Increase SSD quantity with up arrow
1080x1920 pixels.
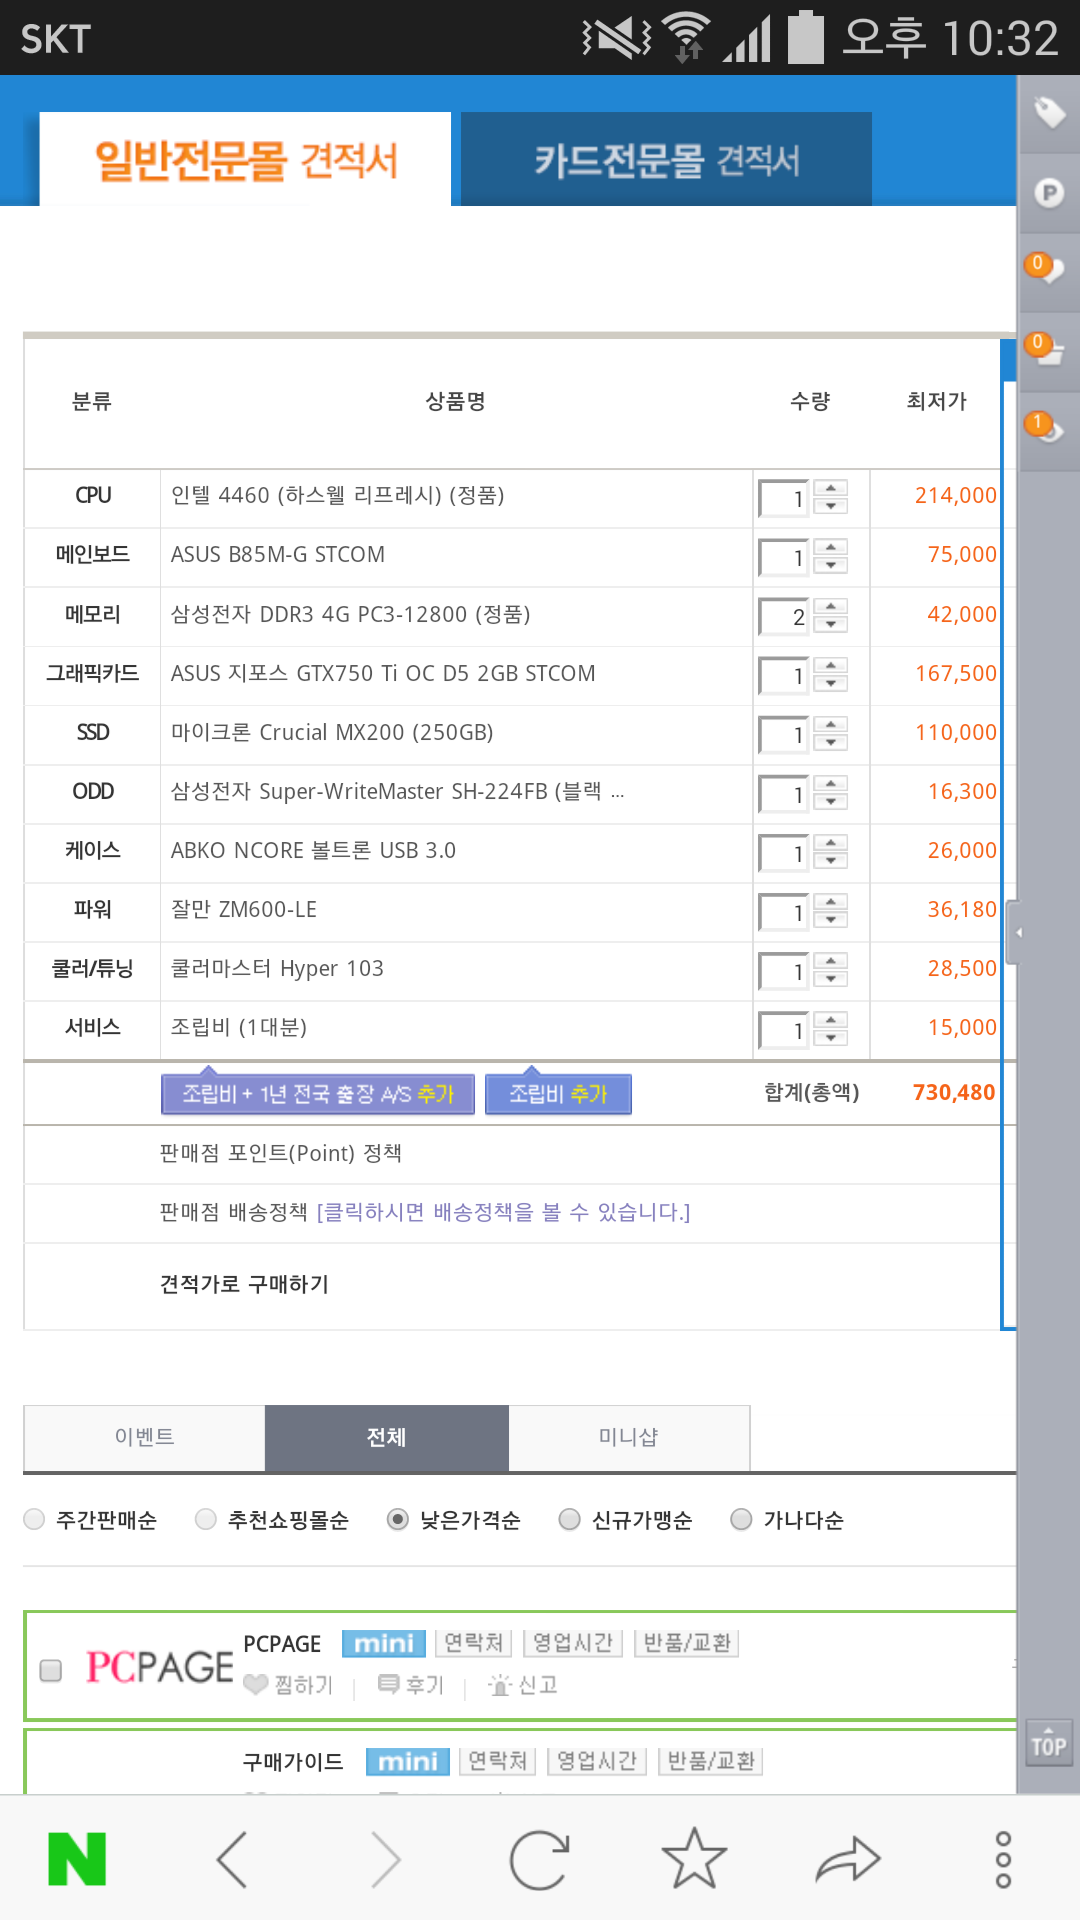(831, 723)
